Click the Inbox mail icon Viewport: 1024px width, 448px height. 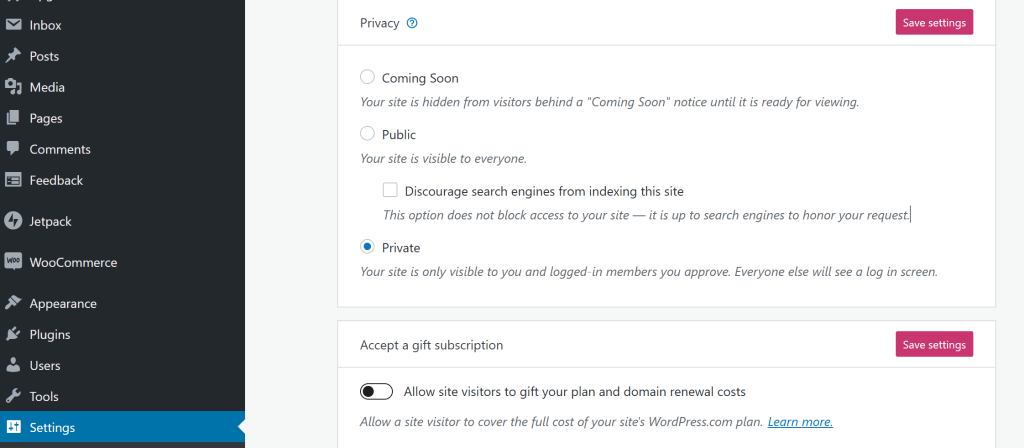coord(14,25)
